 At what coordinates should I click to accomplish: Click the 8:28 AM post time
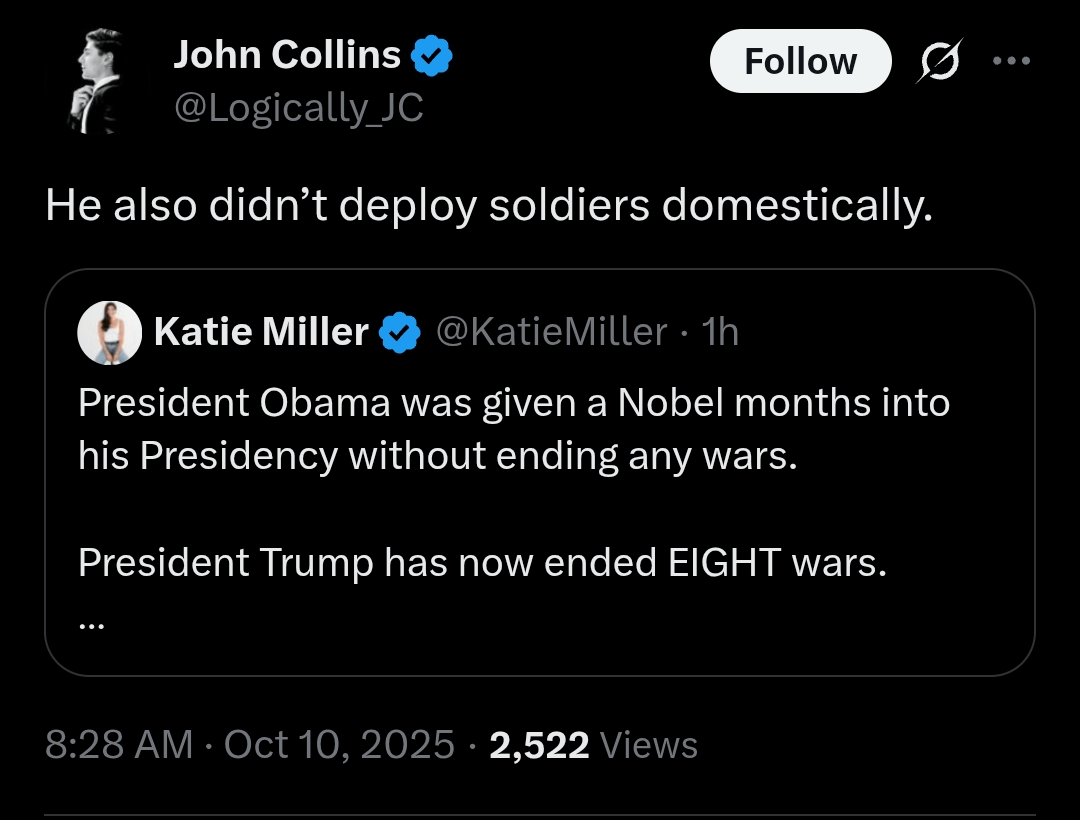pos(120,745)
